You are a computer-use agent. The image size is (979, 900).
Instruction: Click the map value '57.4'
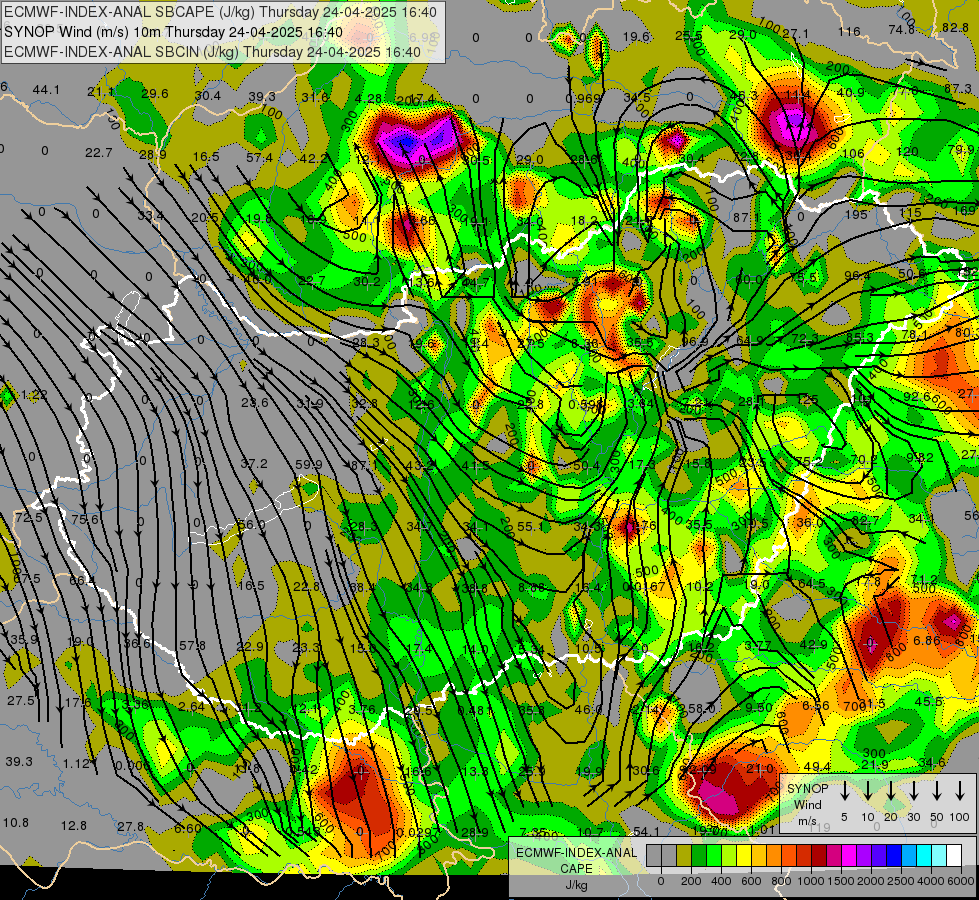tap(259, 157)
